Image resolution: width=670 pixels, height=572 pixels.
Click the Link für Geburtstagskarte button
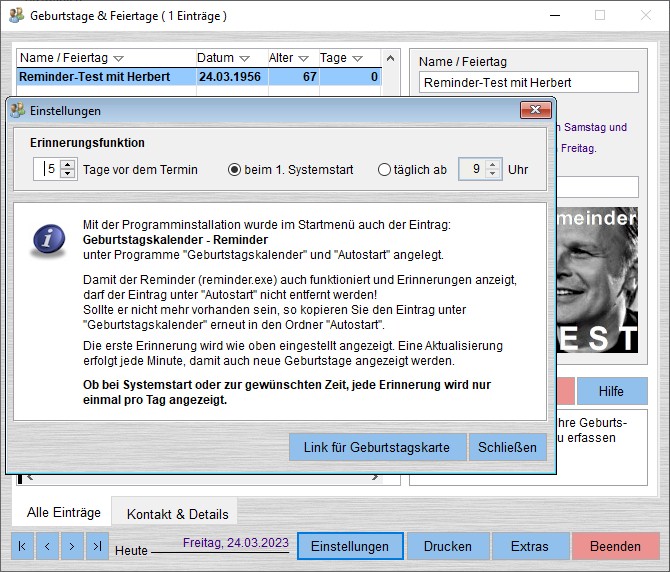(x=377, y=447)
